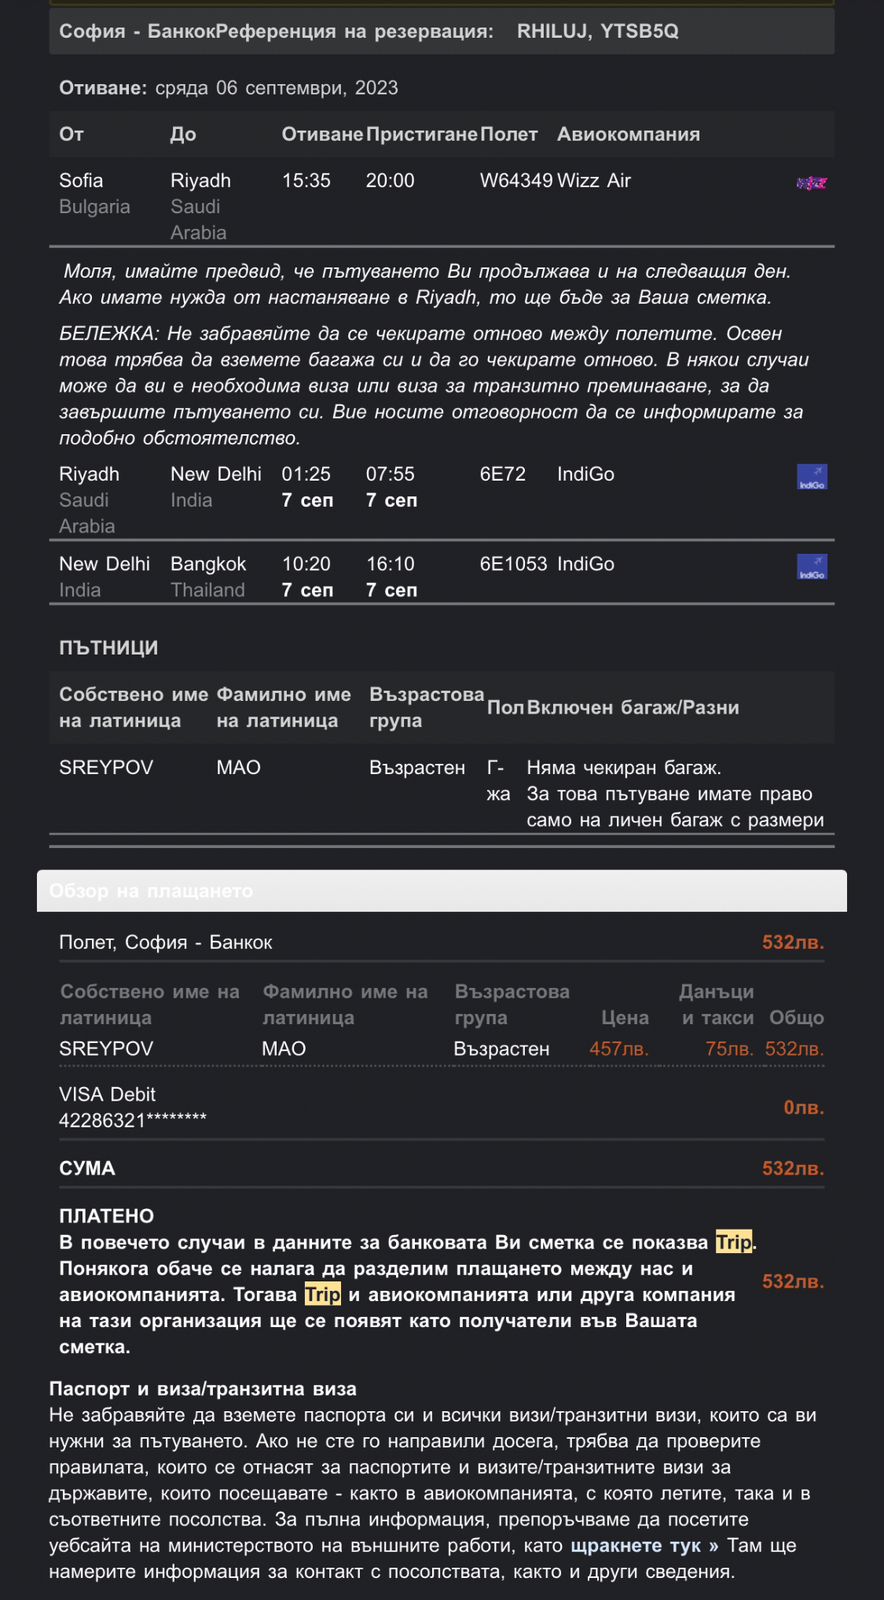
Task: Open the "щракнете тук »" link
Action: [x=644, y=1545]
